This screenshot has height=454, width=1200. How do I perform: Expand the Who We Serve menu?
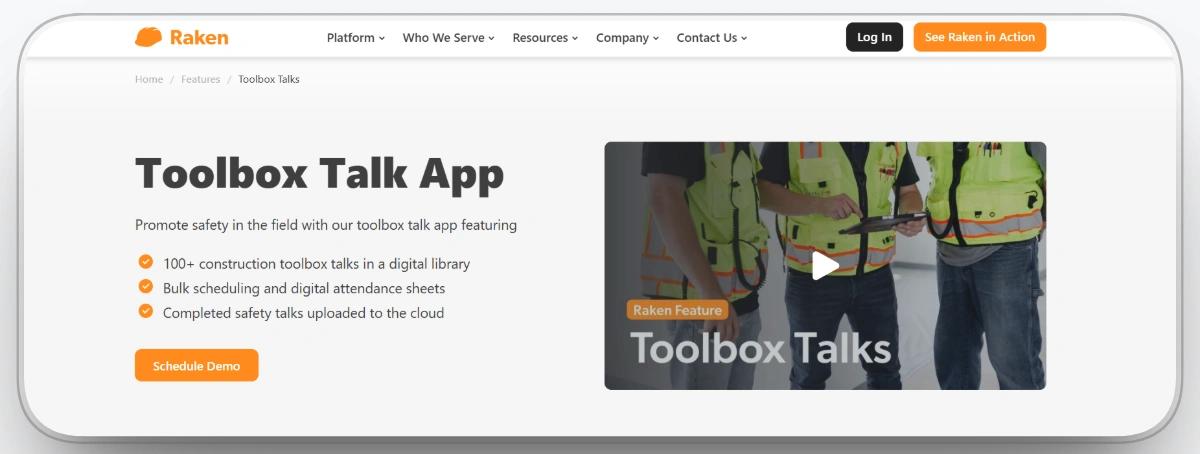pos(449,38)
